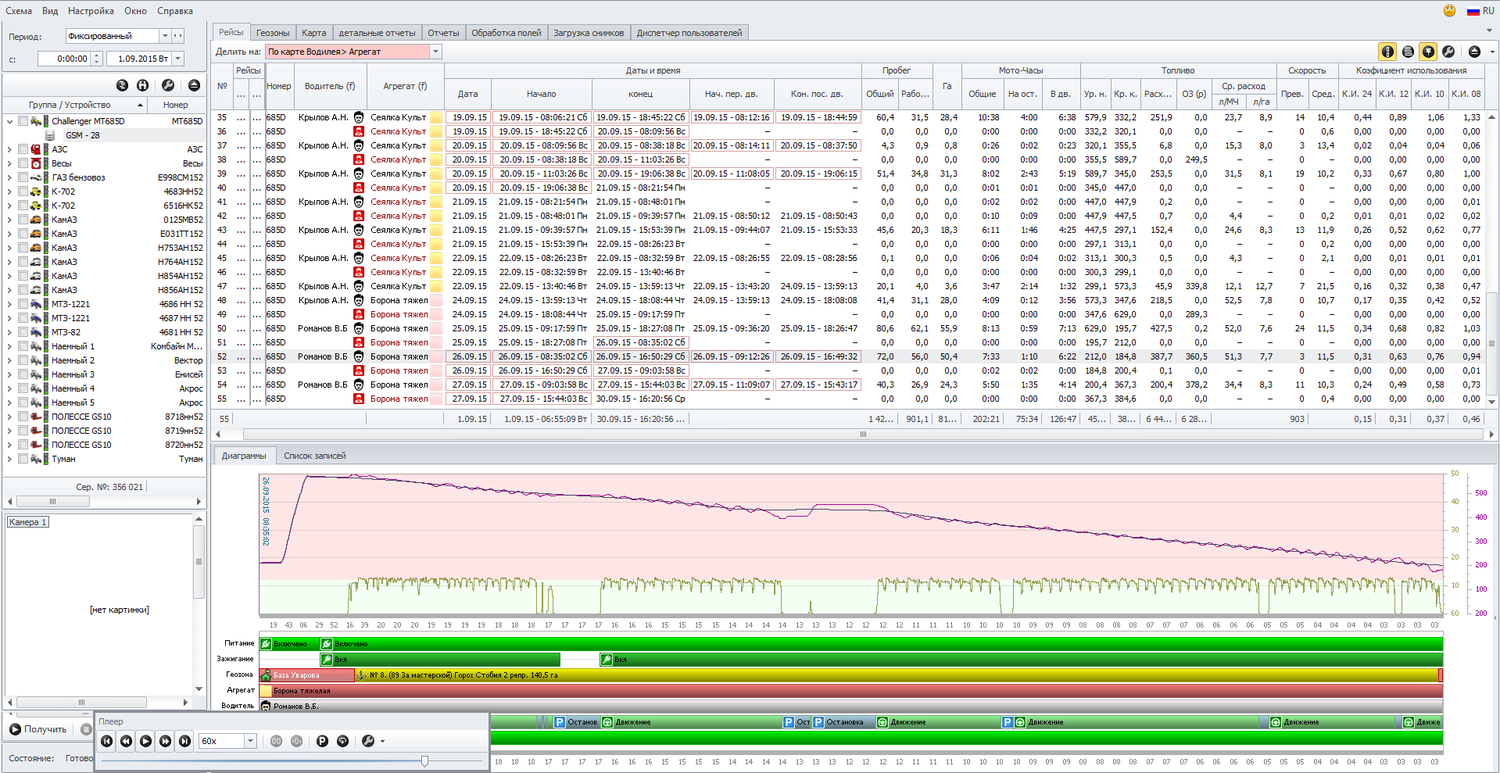Viewport: 1500px width, 773px height.
Task: Click the Весы scales icon
Action: (37, 163)
